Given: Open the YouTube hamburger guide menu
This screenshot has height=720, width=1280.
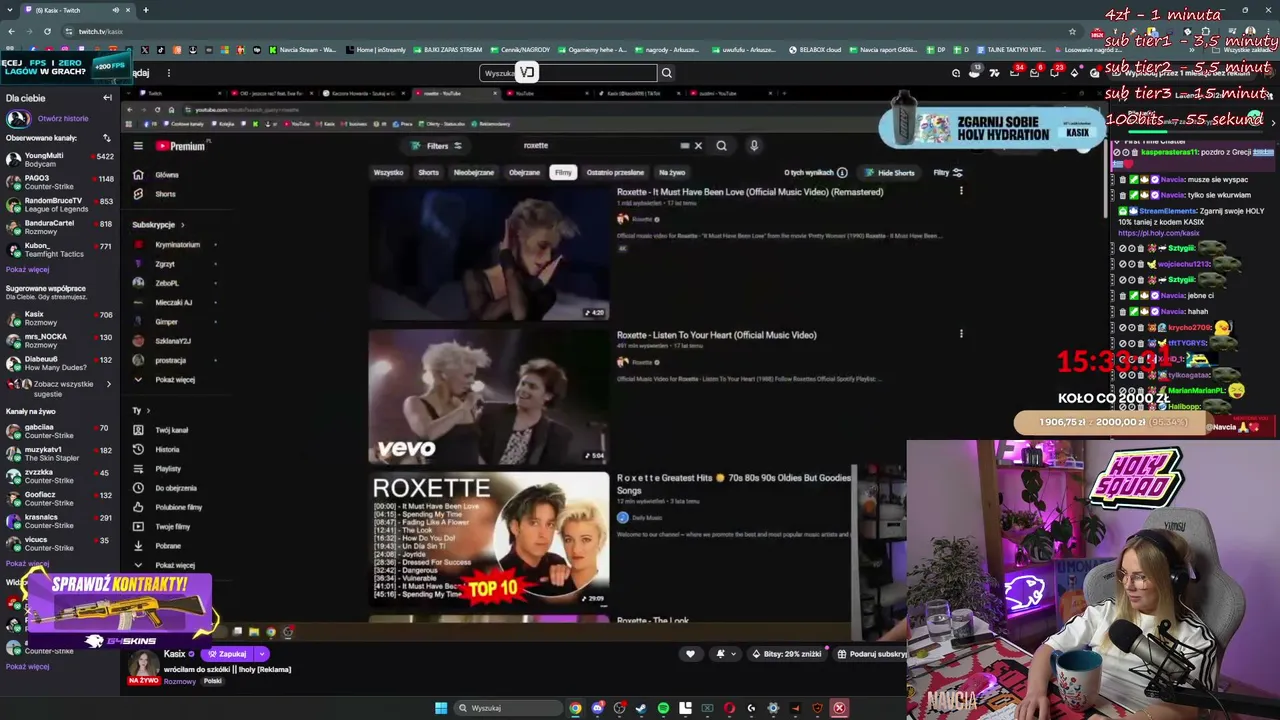Looking at the screenshot, I should click(x=138, y=146).
